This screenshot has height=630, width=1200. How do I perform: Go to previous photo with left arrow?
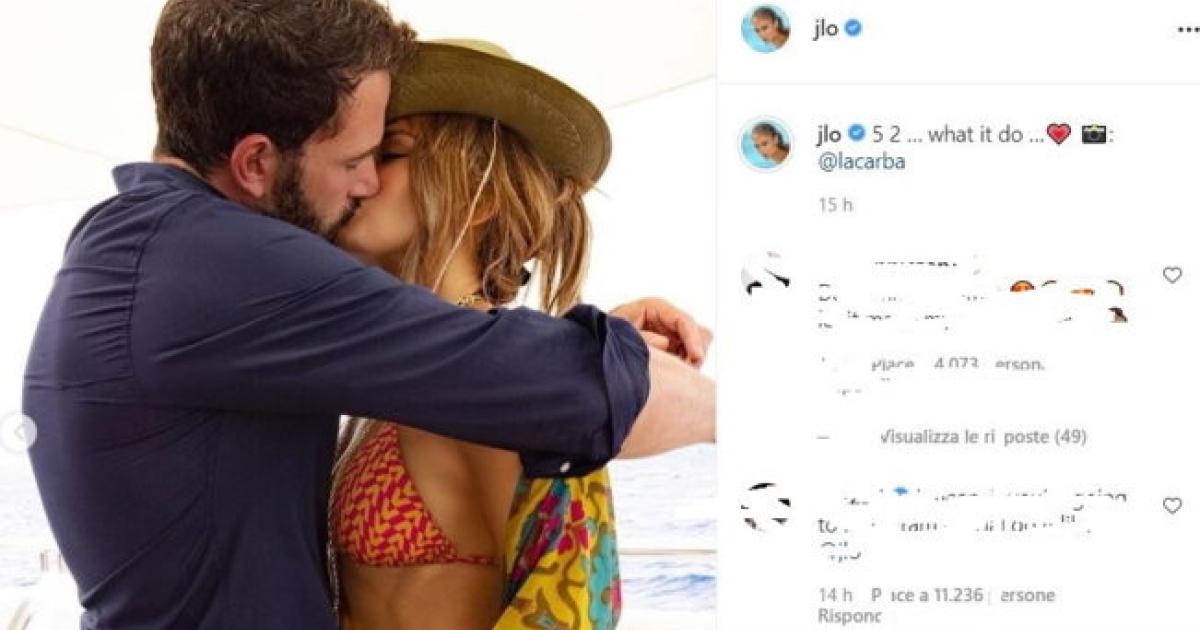pyautogui.click(x=17, y=433)
